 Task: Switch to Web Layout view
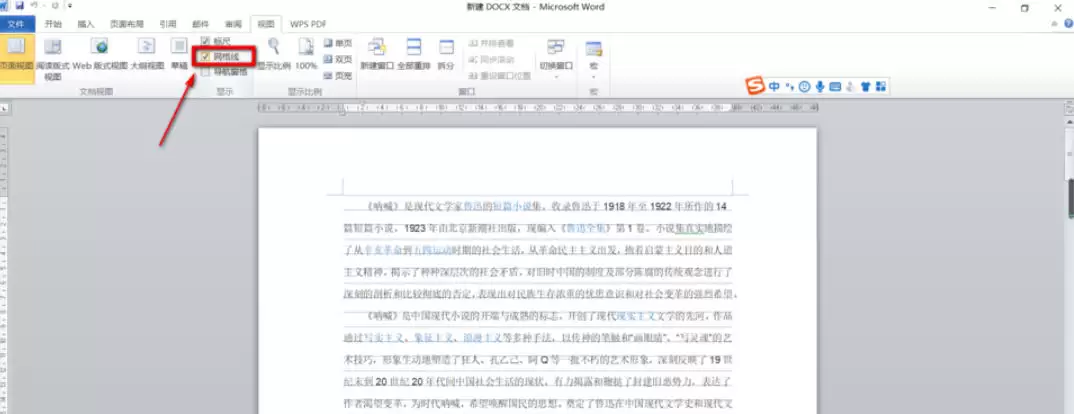pyautogui.click(x=100, y=55)
